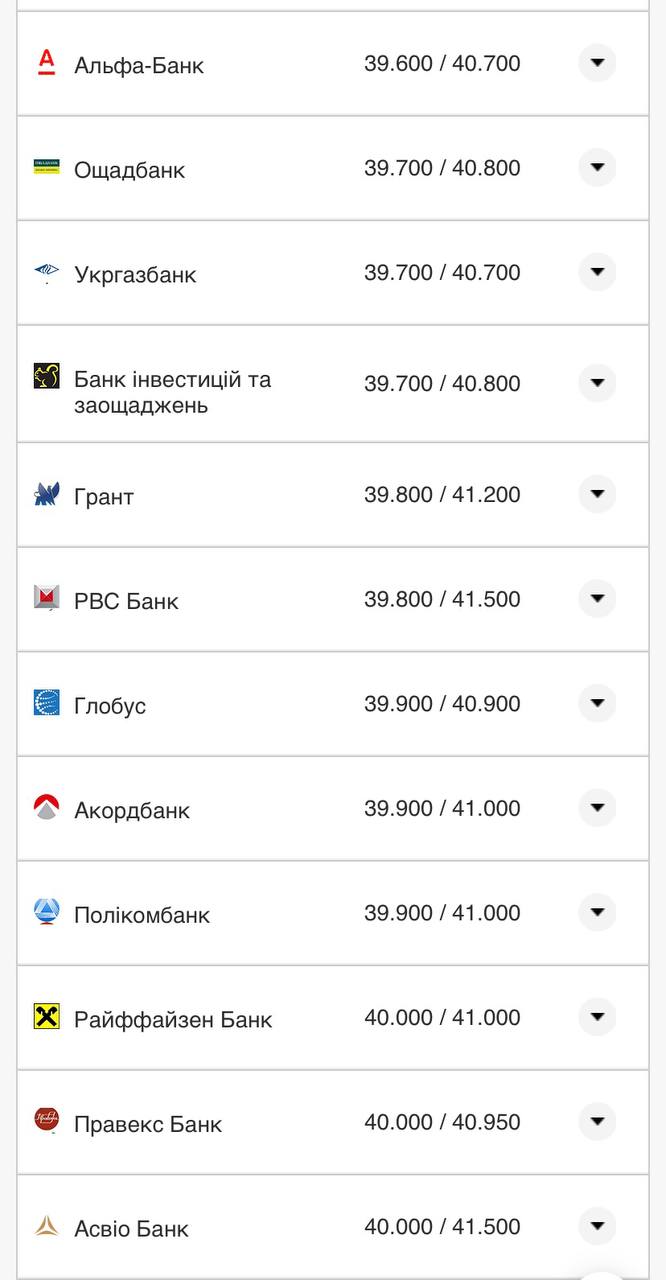This screenshot has width=666, height=1280.
Task: Select the Райффайзен Банк yellow logo
Action: (46, 1018)
